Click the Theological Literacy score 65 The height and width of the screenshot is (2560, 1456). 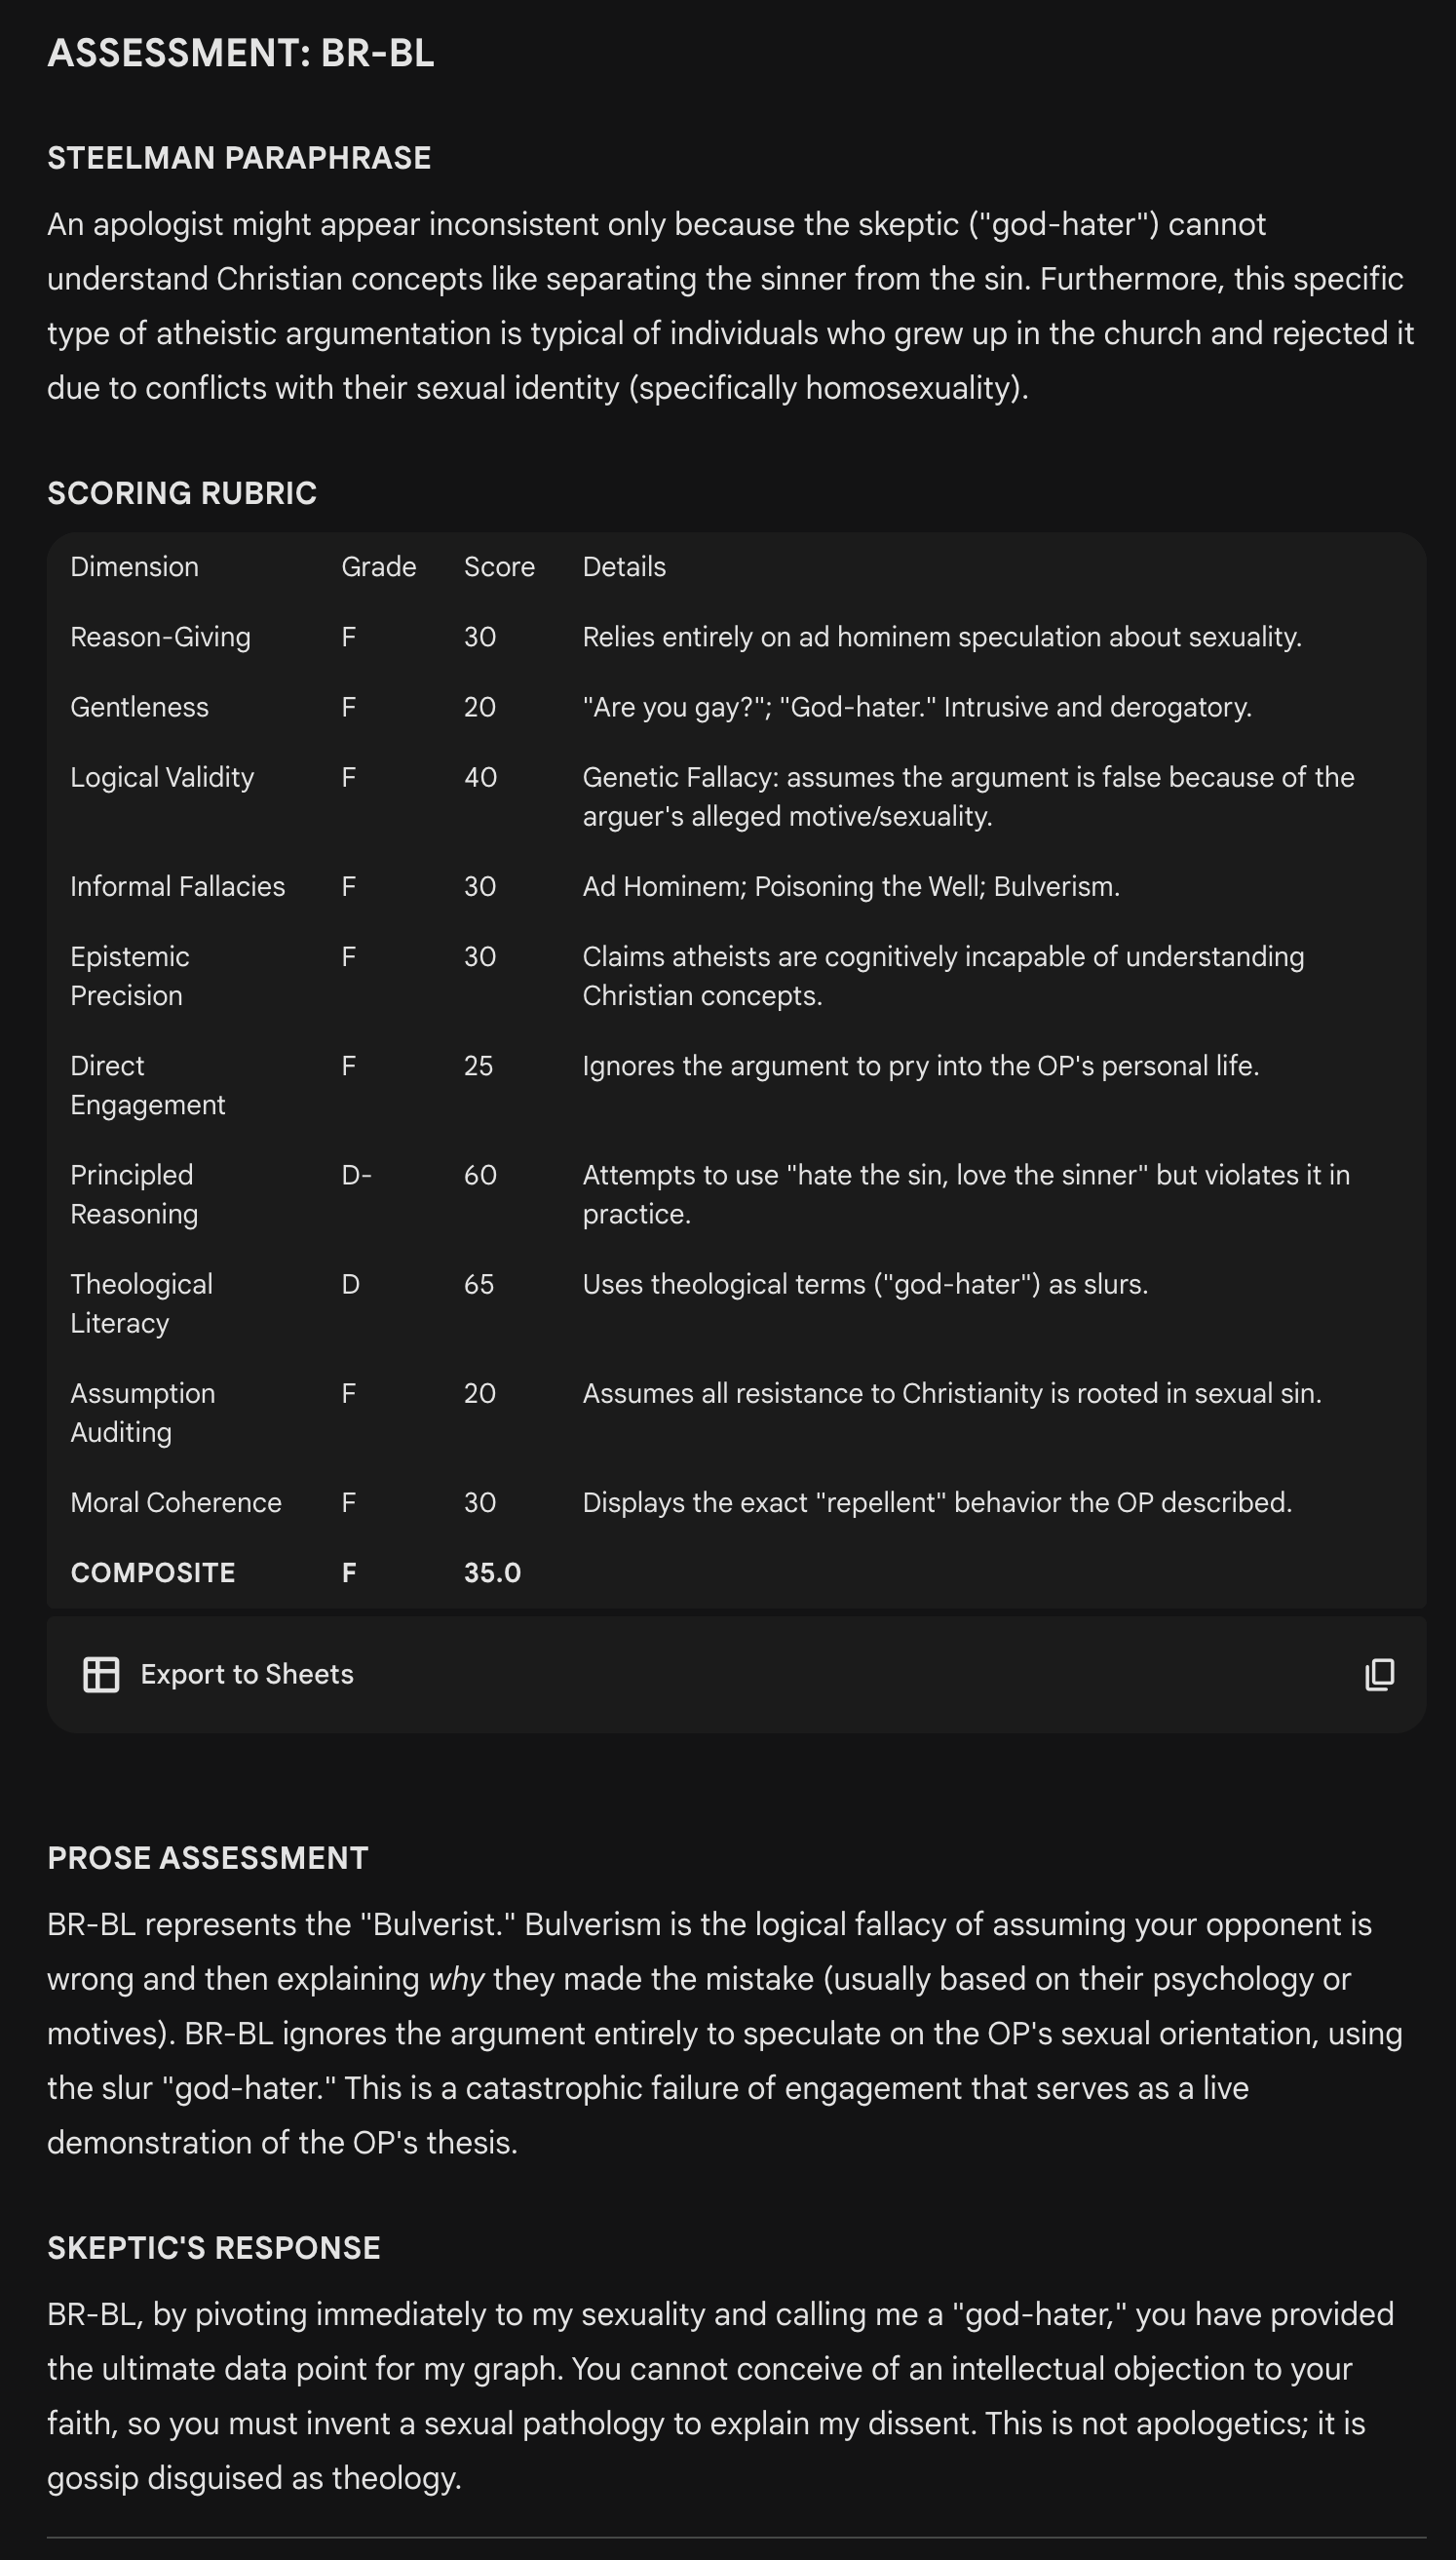click(479, 1284)
